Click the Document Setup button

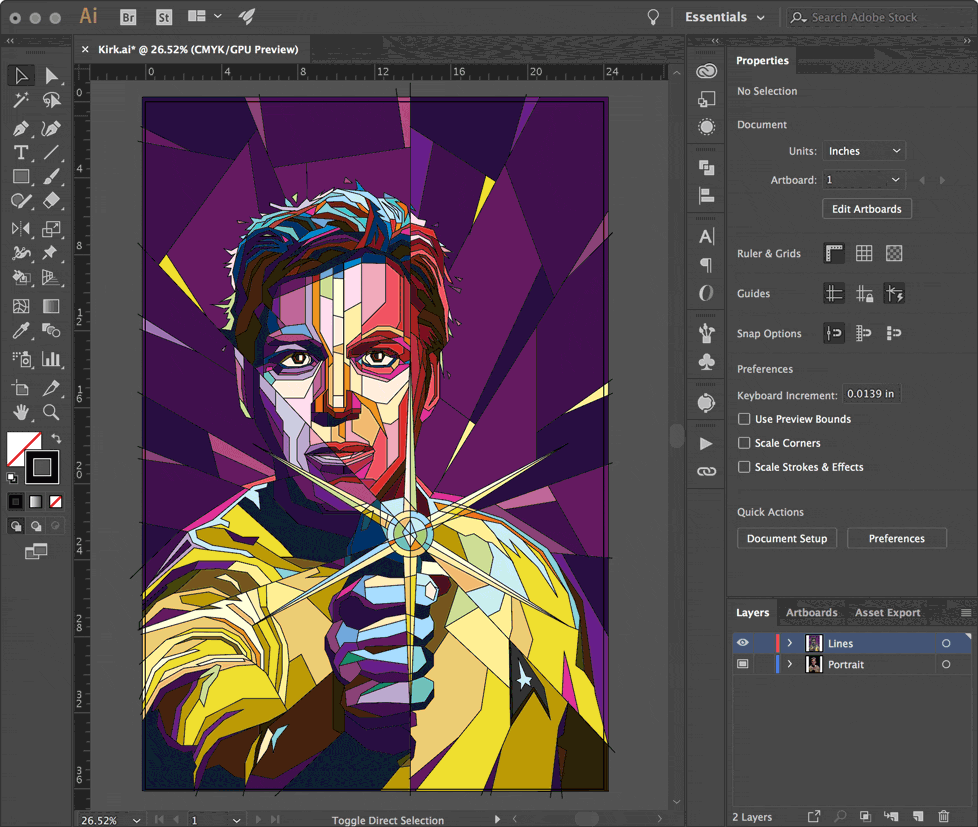coord(787,538)
